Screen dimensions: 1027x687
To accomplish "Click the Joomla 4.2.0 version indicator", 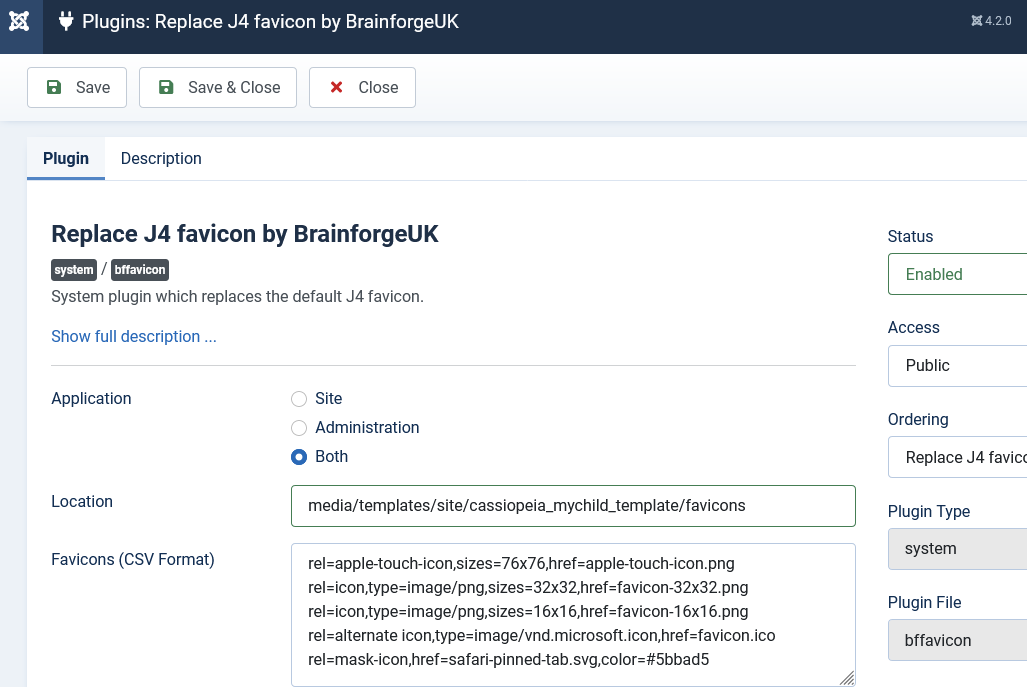I will pos(991,21).
